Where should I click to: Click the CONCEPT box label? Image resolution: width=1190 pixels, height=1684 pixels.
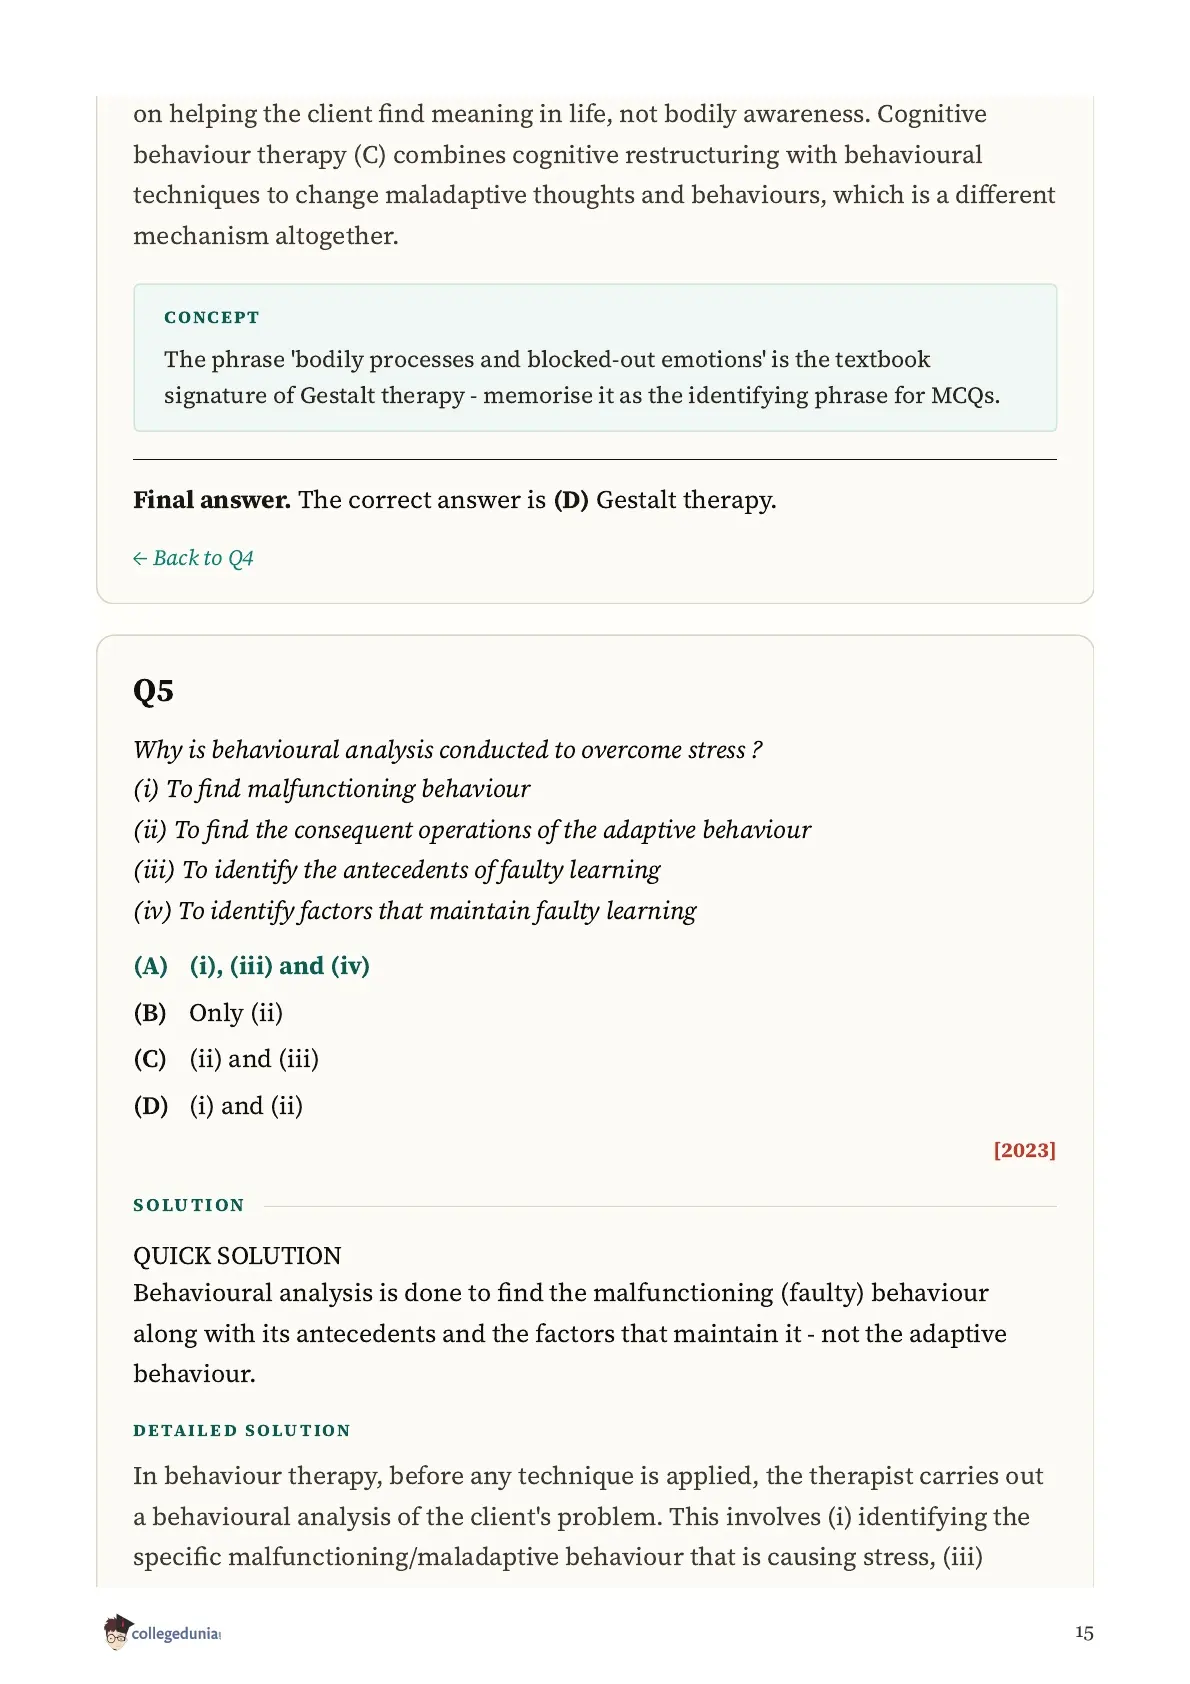coord(212,317)
